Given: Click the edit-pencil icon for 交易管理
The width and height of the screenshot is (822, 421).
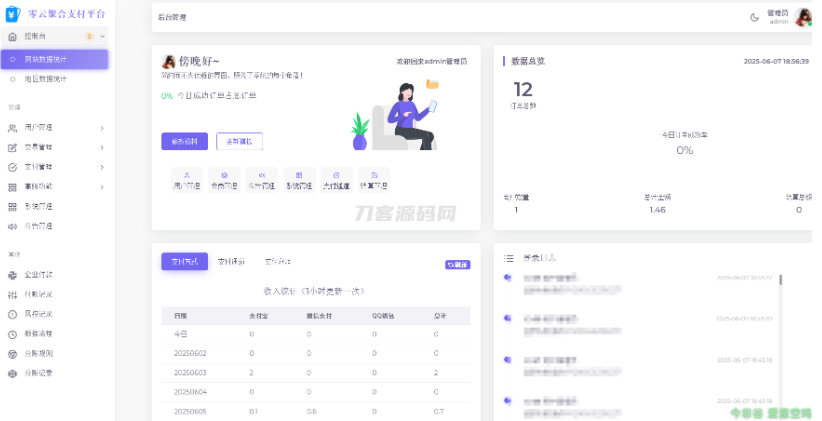Looking at the screenshot, I should click(13, 148).
